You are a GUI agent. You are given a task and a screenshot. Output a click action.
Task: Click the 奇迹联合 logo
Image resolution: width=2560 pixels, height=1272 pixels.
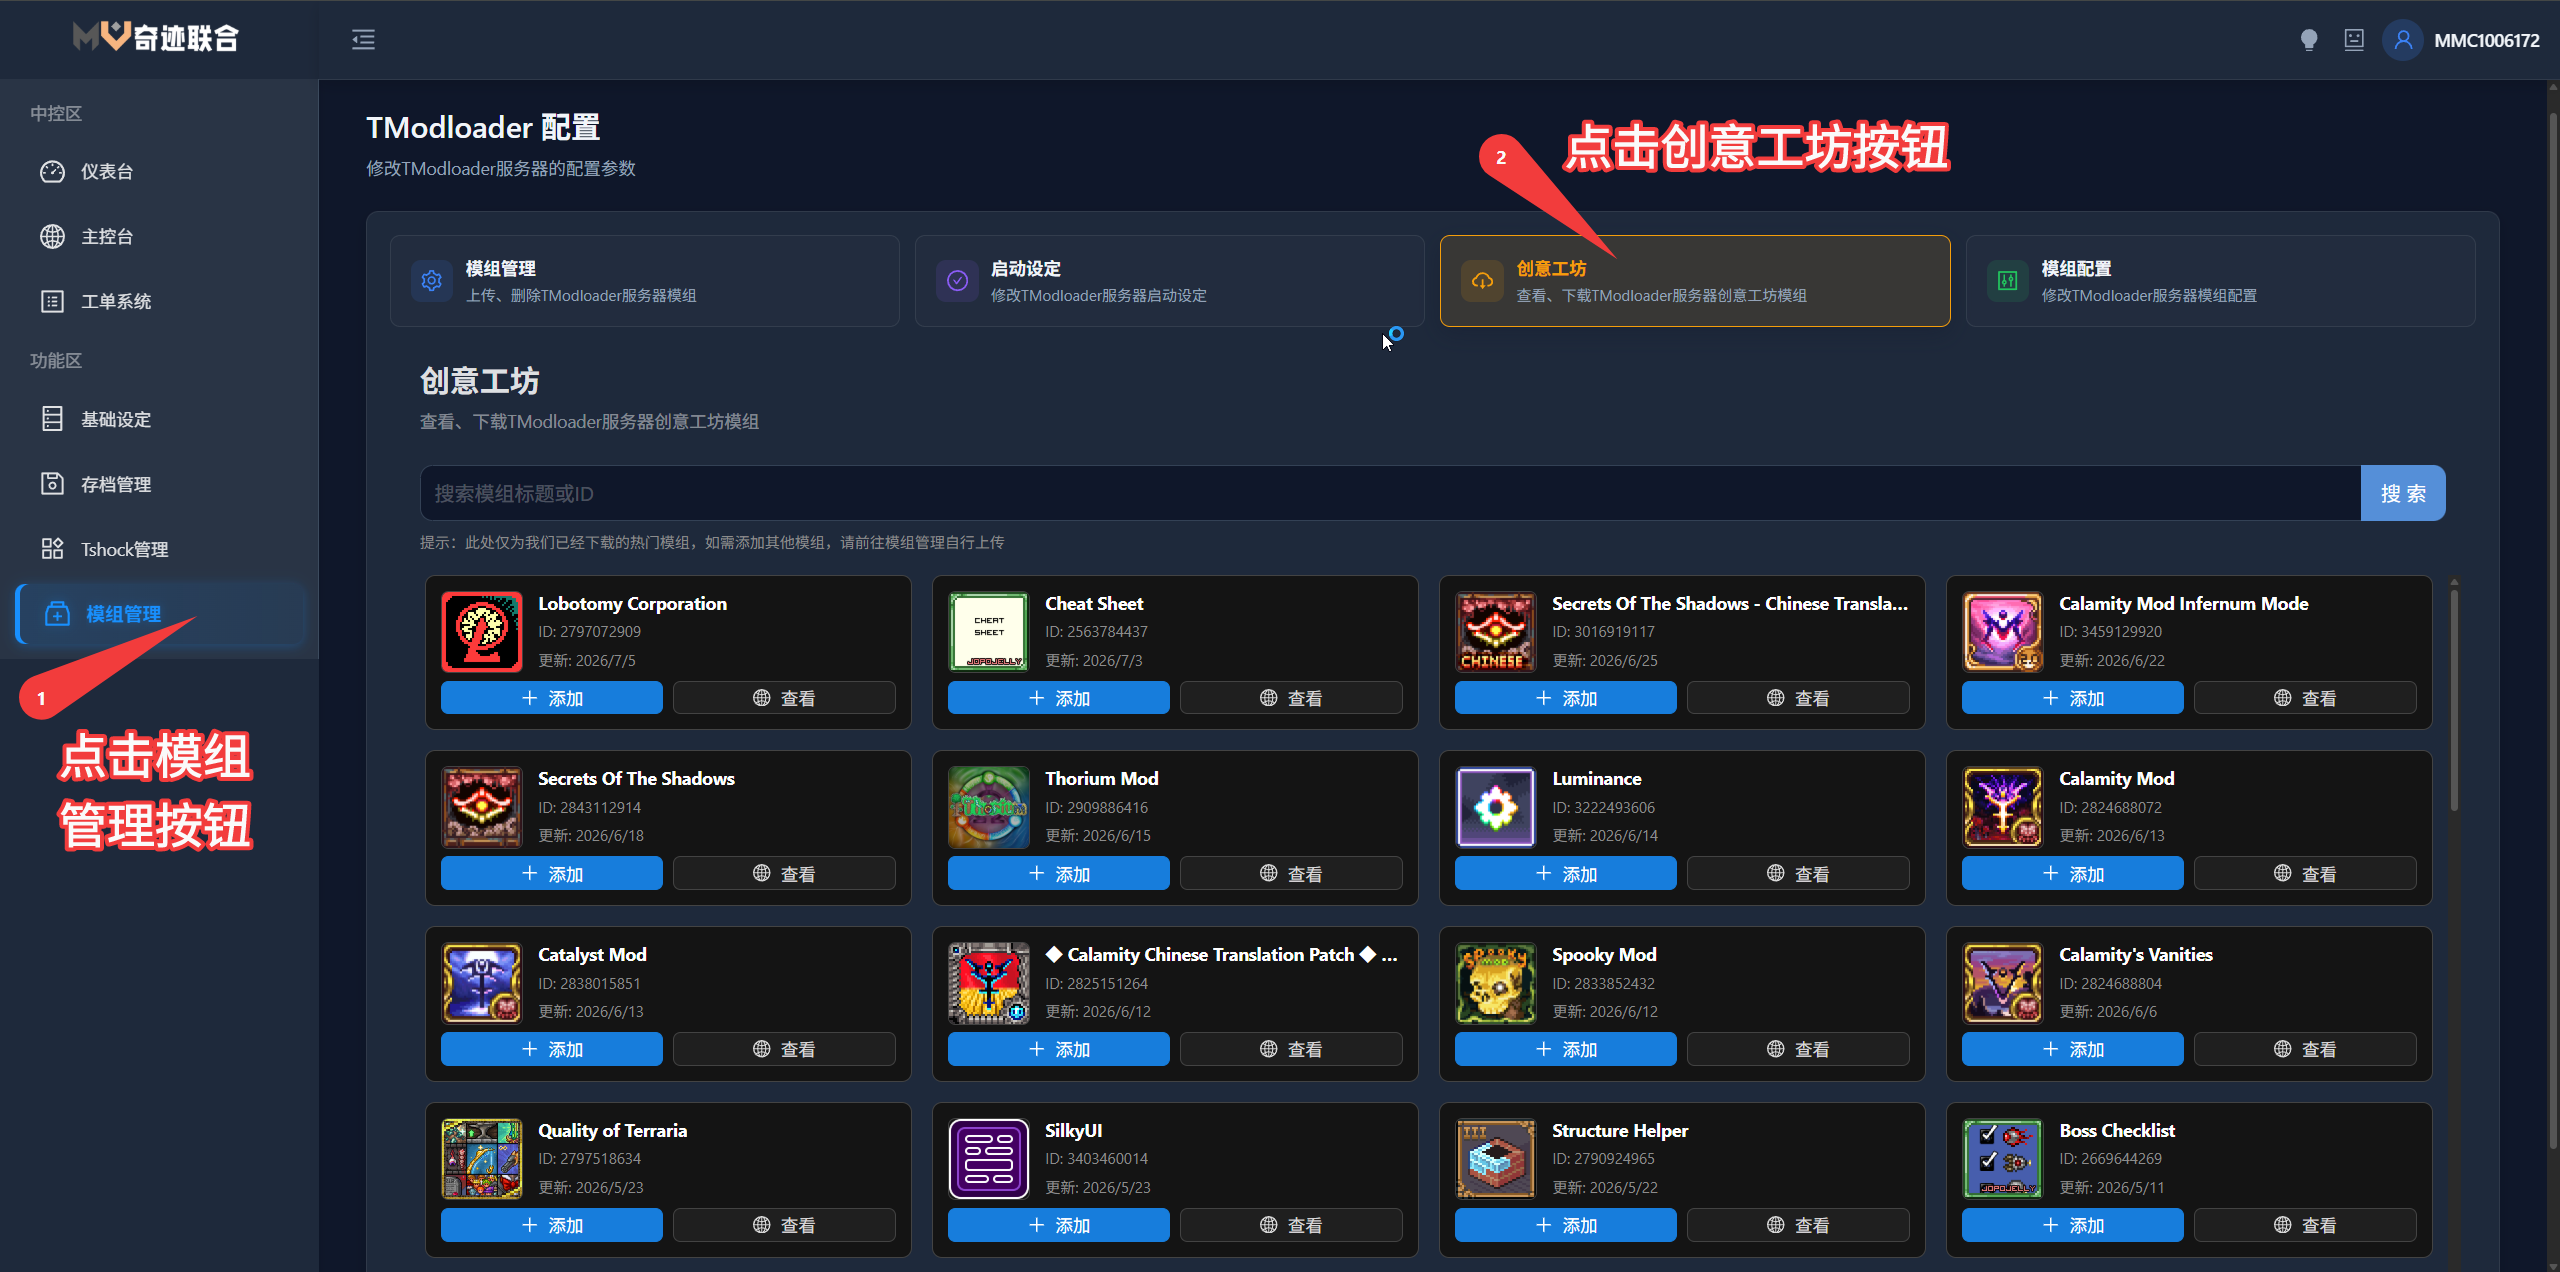pyautogui.click(x=156, y=38)
